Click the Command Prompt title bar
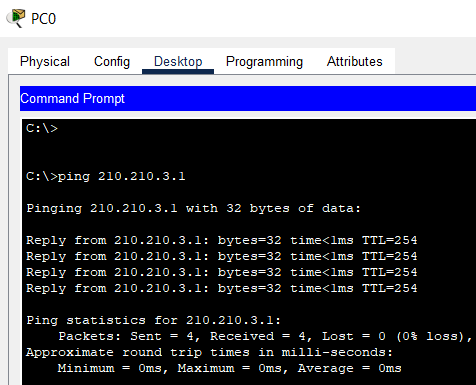This screenshot has width=476, height=385. 248,99
